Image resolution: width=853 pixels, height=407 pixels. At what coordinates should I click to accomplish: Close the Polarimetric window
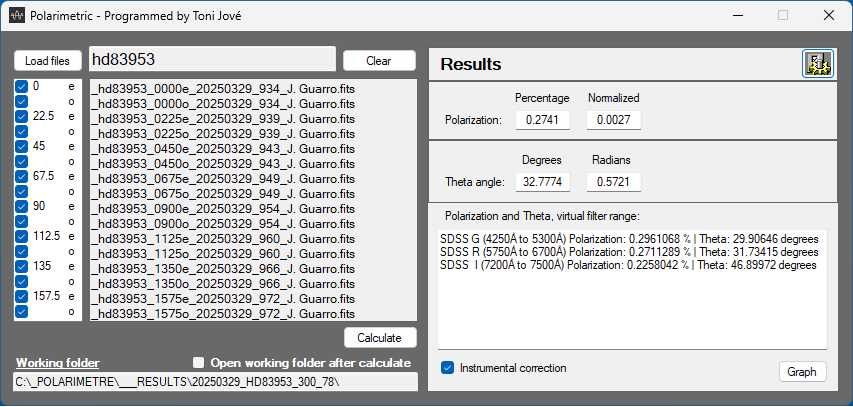pyautogui.click(x=829, y=15)
